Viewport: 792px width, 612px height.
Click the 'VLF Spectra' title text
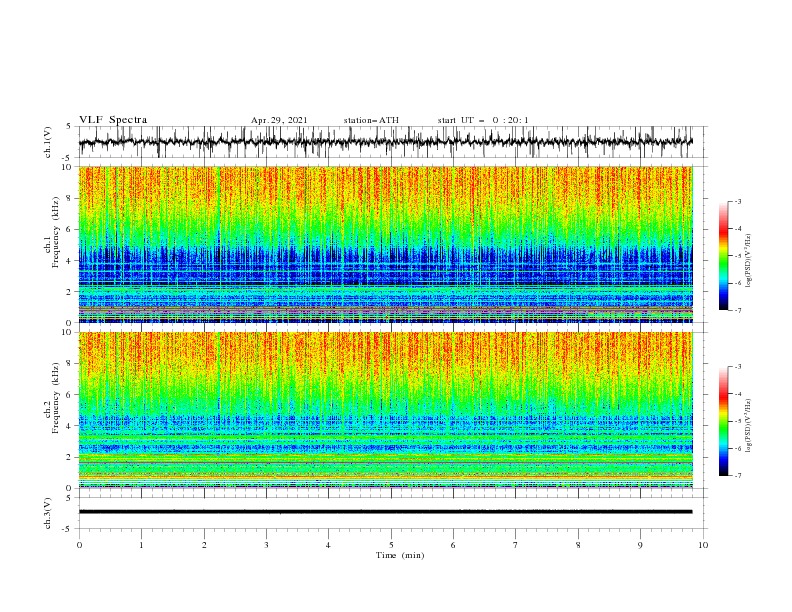113,120
